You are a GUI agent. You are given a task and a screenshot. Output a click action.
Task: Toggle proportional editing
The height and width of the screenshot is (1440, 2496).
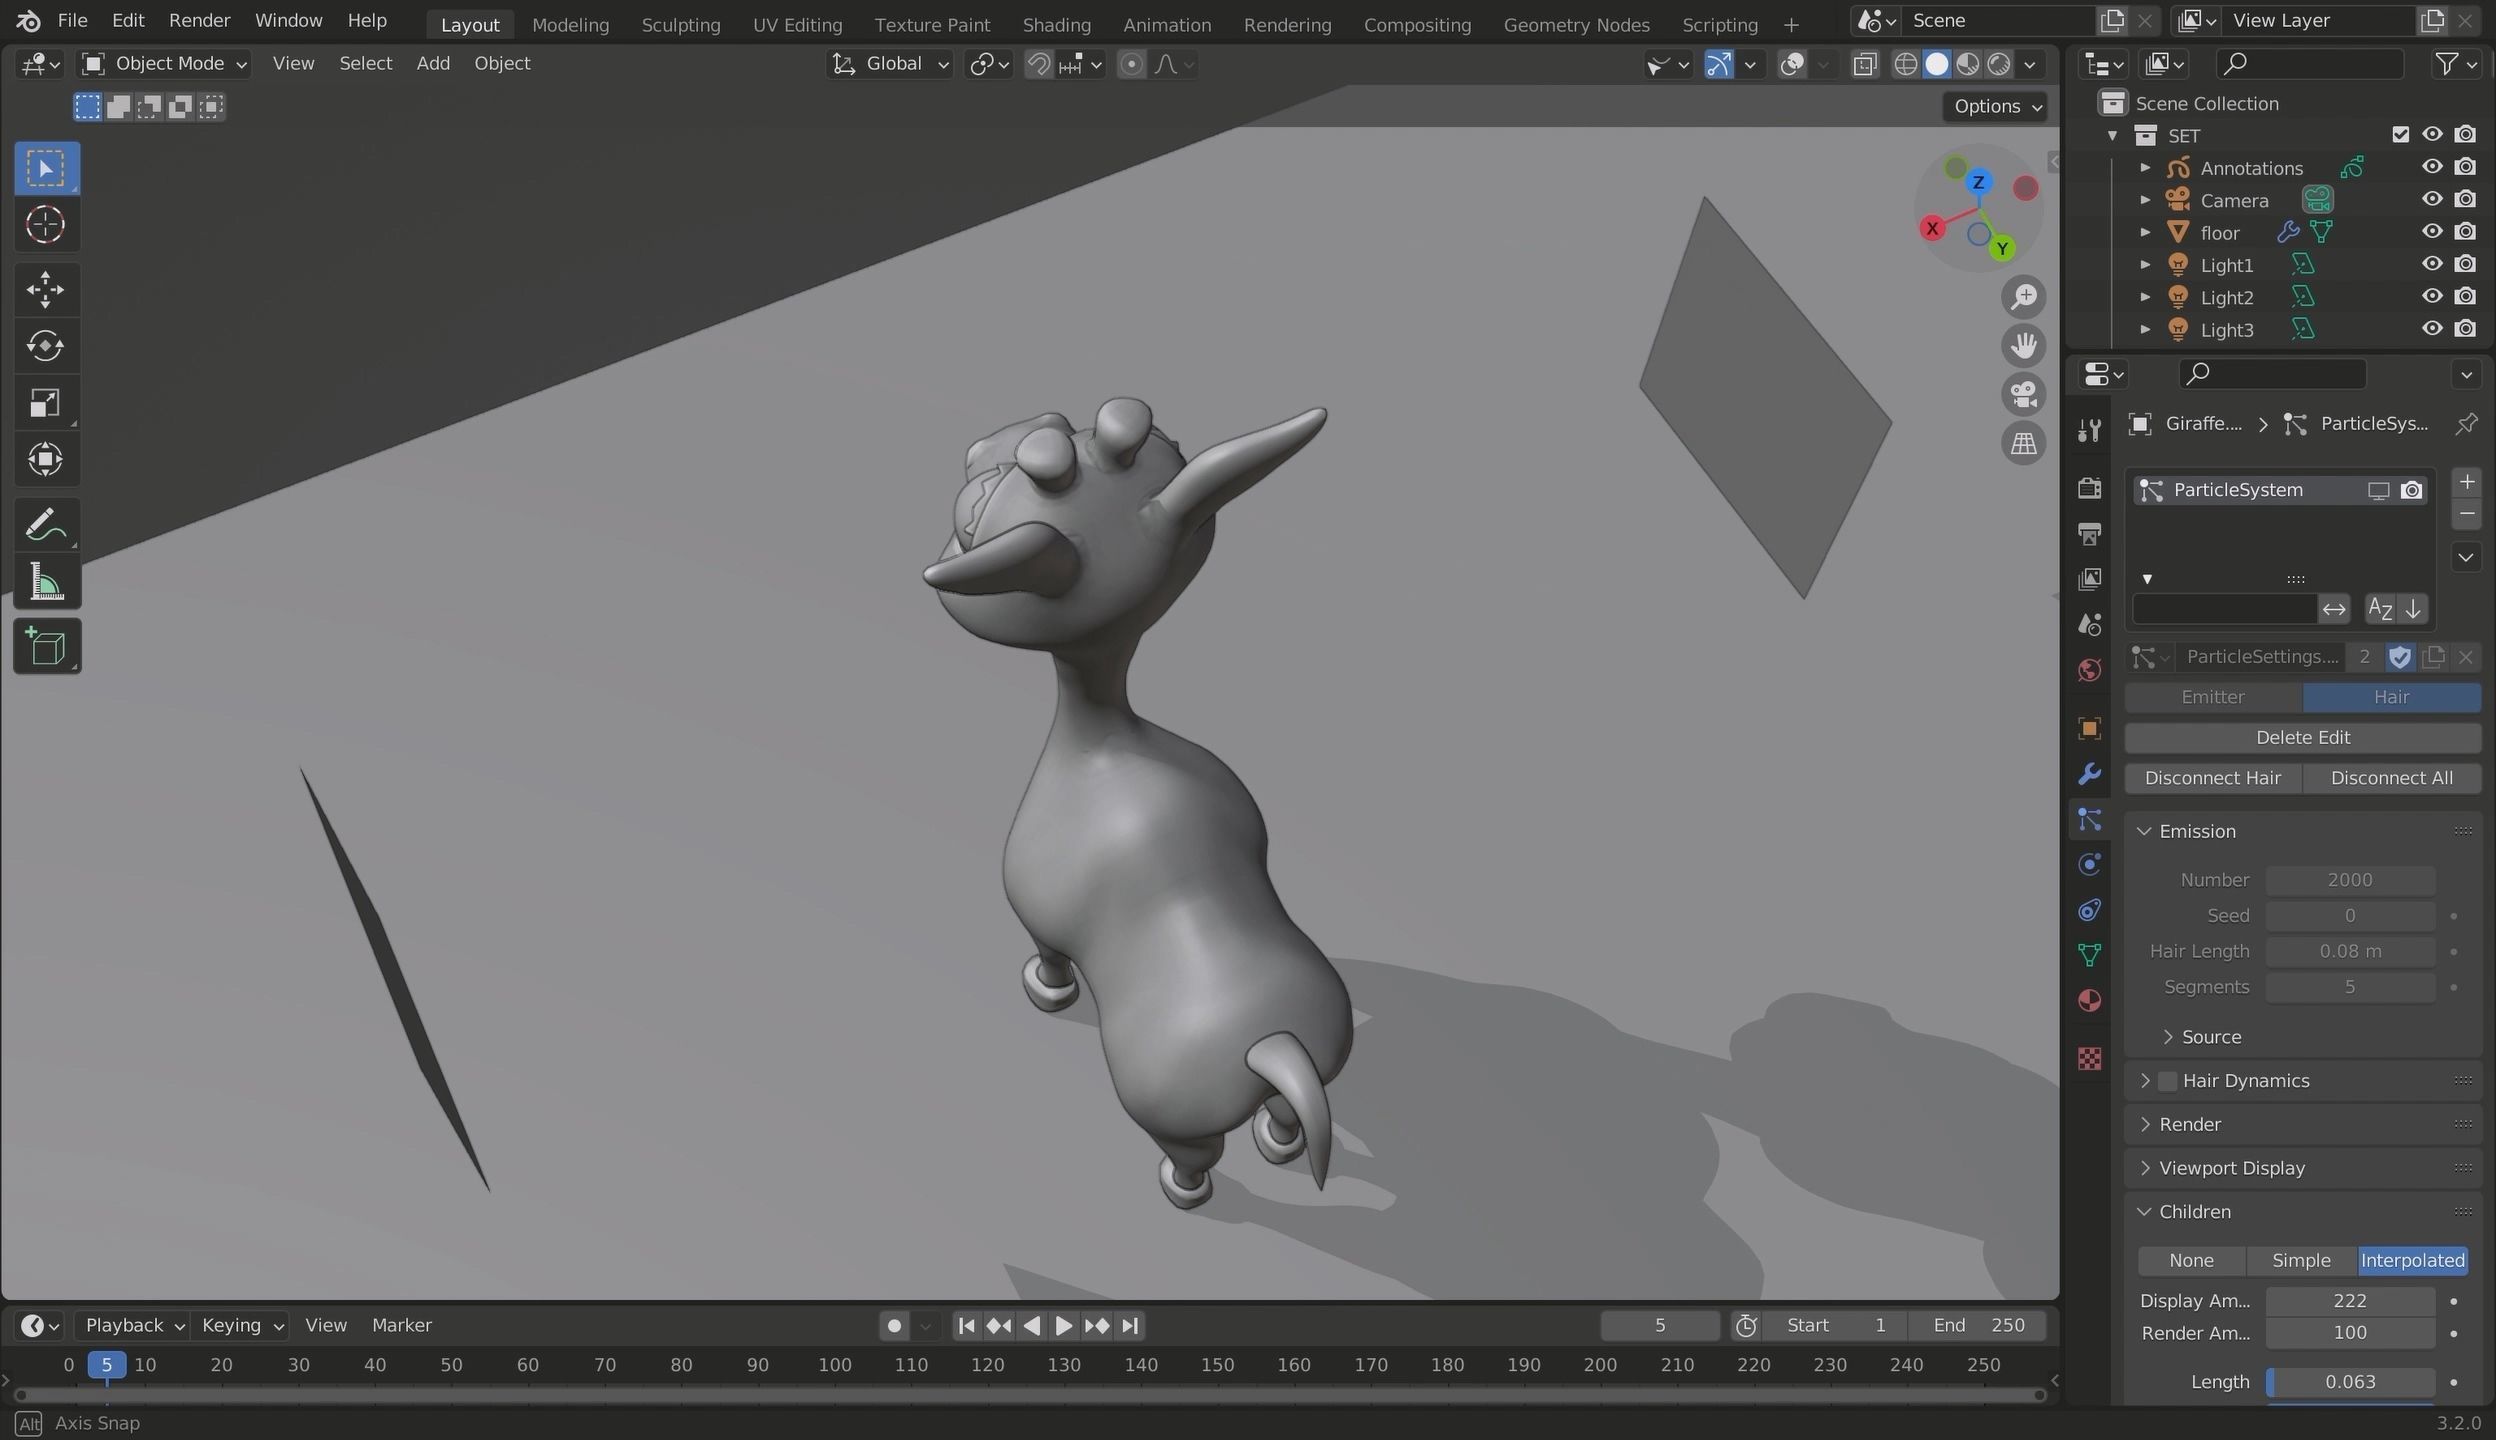[x=1131, y=65]
